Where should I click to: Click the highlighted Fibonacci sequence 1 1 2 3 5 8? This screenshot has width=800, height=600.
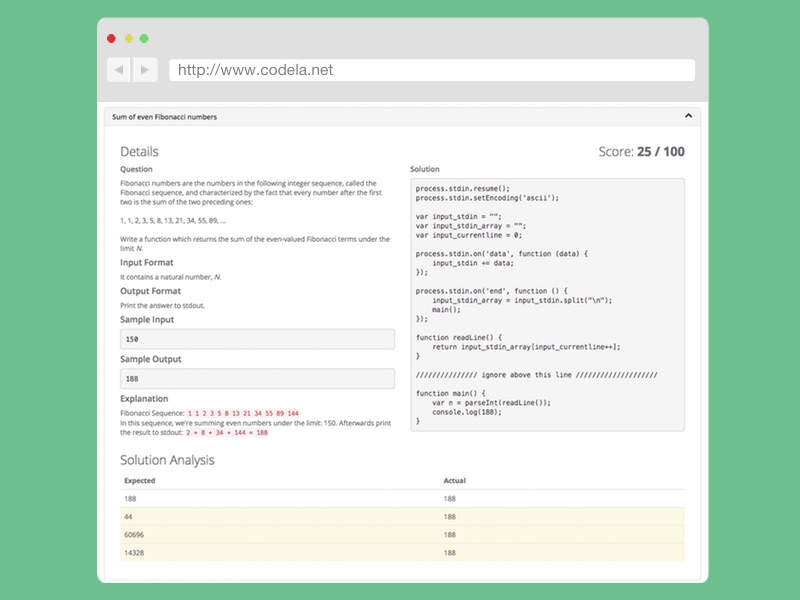[x=243, y=413]
